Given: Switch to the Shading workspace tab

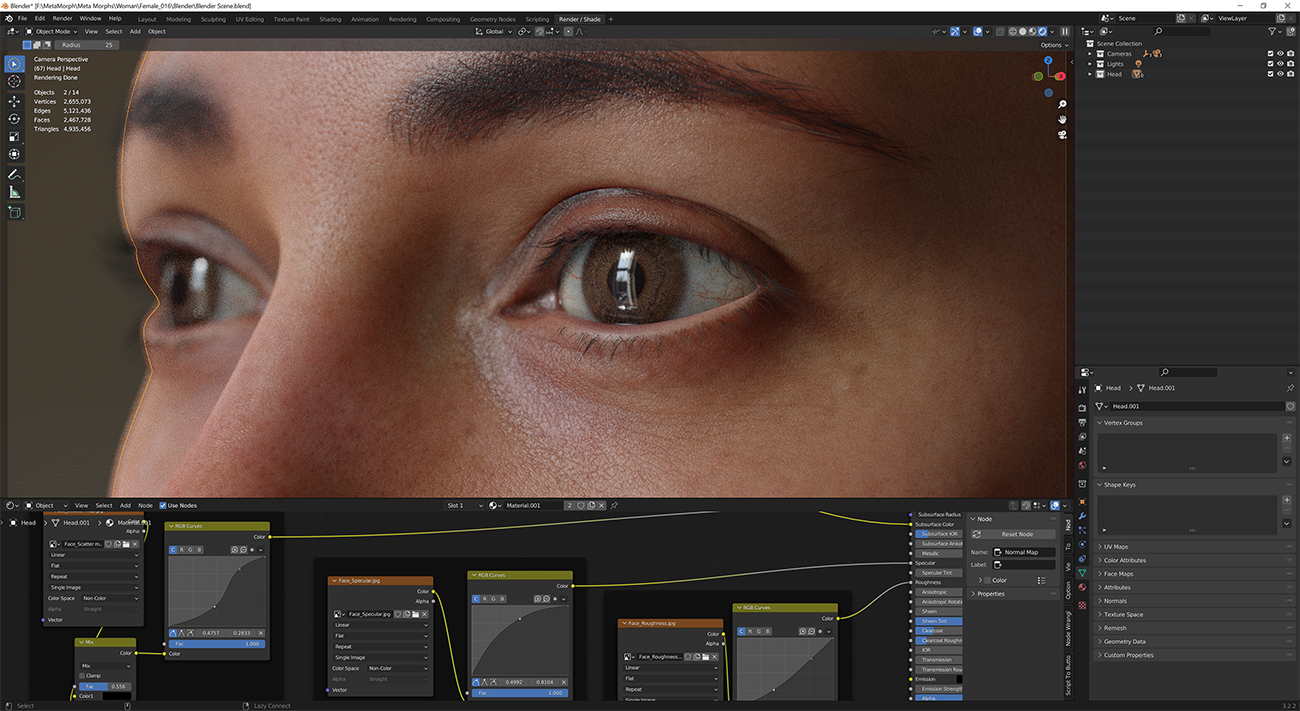Looking at the screenshot, I should point(330,19).
